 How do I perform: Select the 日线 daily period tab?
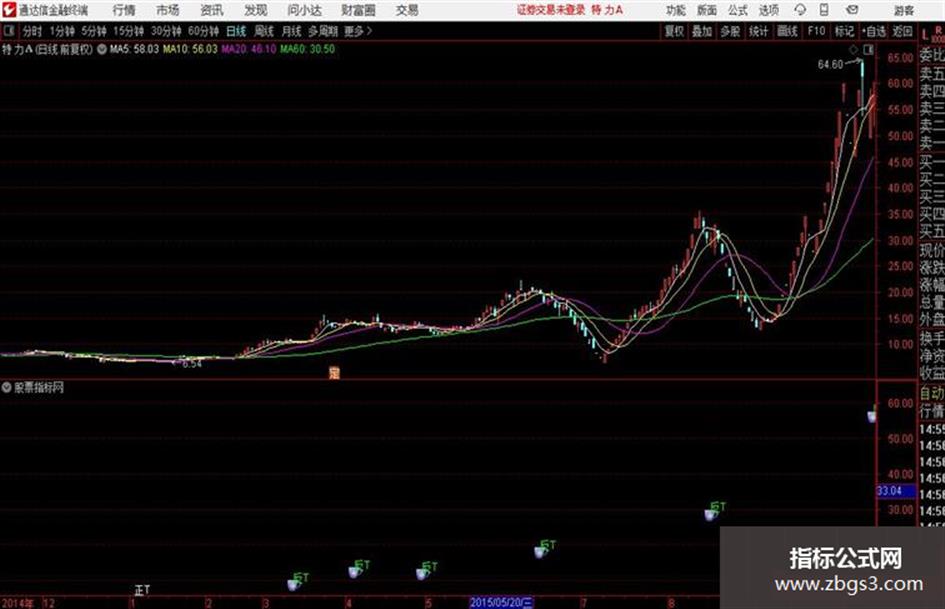tap(236, 31)
